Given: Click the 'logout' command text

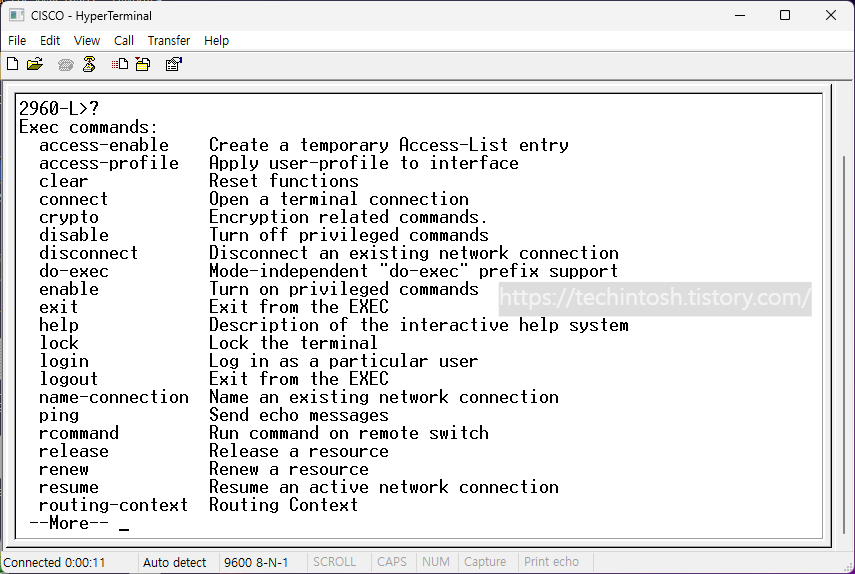Looking at the screenshot, I should (x=69, y=379).
